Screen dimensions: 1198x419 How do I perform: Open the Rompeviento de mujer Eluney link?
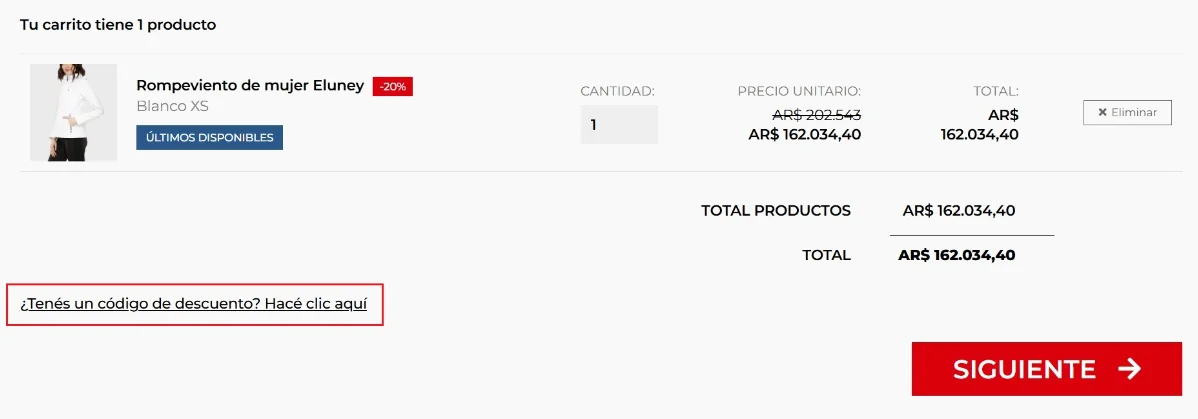tap(250, 86)
